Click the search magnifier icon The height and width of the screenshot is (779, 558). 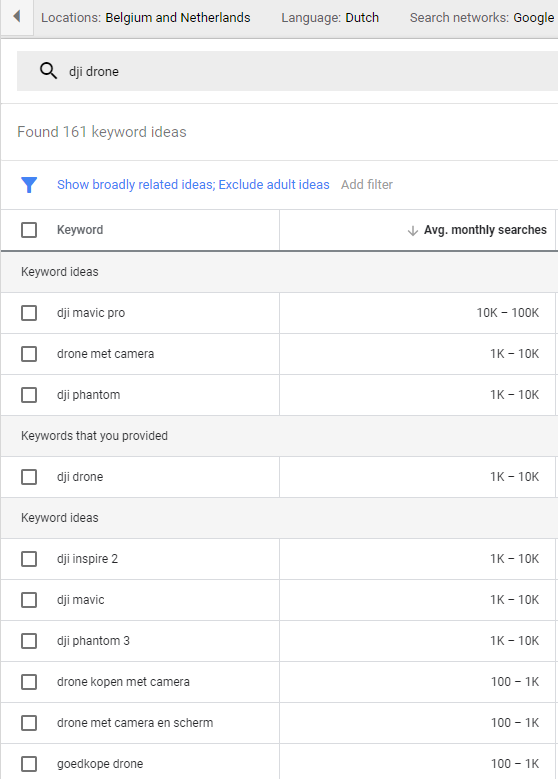tap(48, 71)
